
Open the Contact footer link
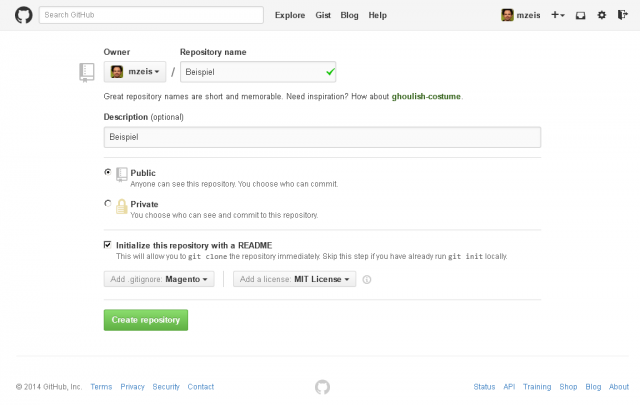pos(200,387)
